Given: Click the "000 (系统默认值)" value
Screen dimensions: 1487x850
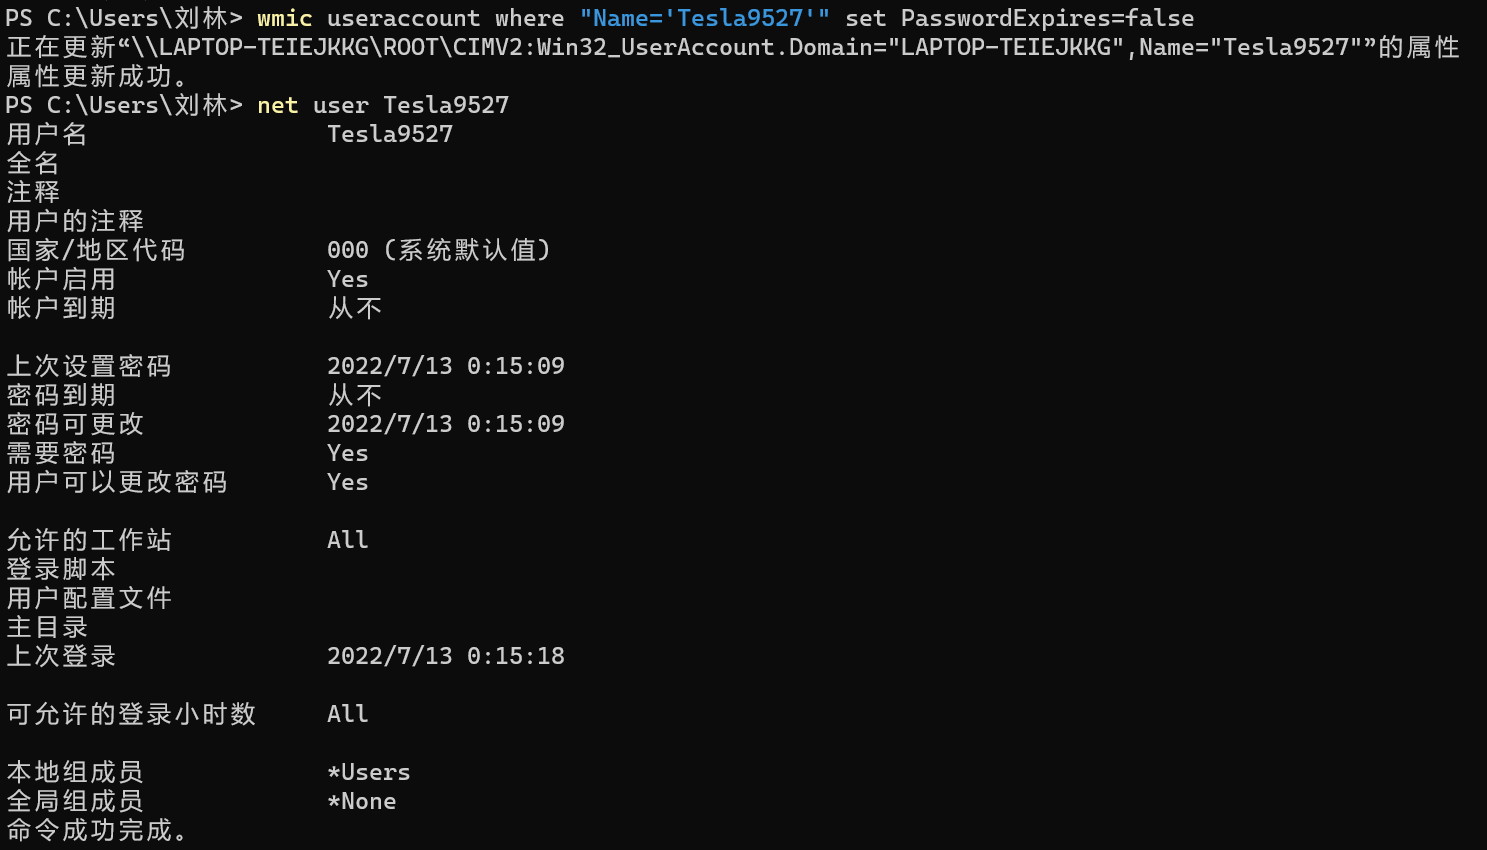Looking at the screenshot, I should pos(439,250).
